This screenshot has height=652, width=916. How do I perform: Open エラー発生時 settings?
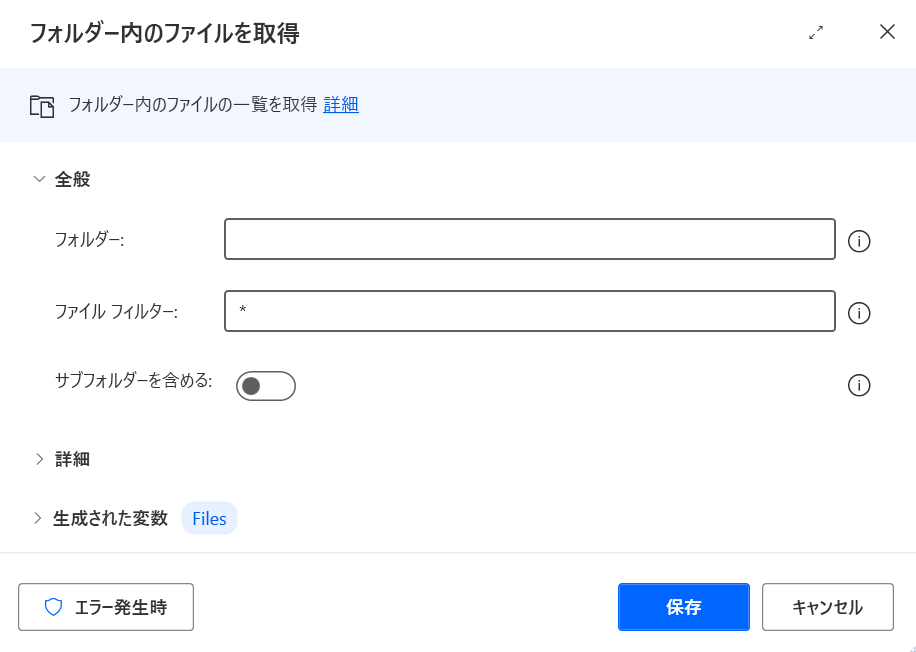[x=106, y=607]
